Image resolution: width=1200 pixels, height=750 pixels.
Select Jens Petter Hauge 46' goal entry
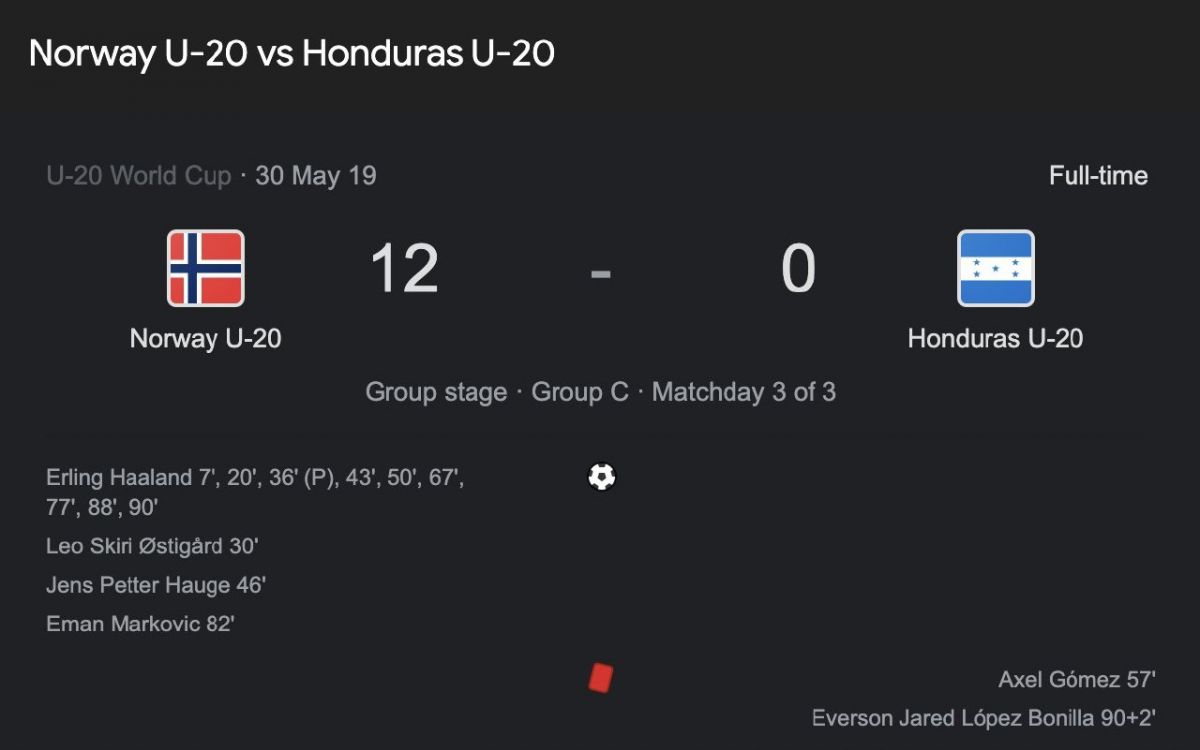pos(156,585)
